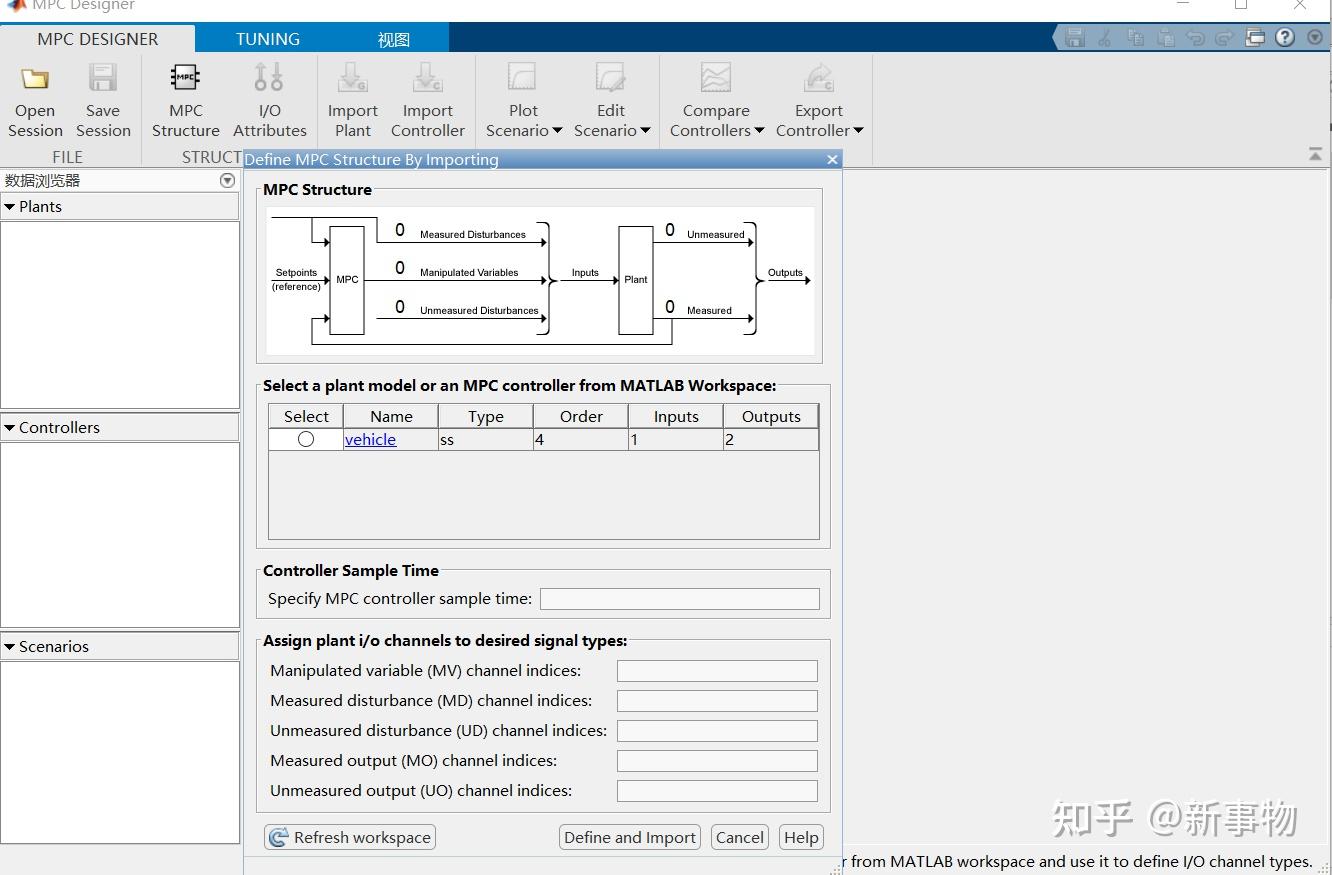Open the Plot Scenario dropdown arrow
This screenshot has width=1332, height=875.
click(557, 130)
